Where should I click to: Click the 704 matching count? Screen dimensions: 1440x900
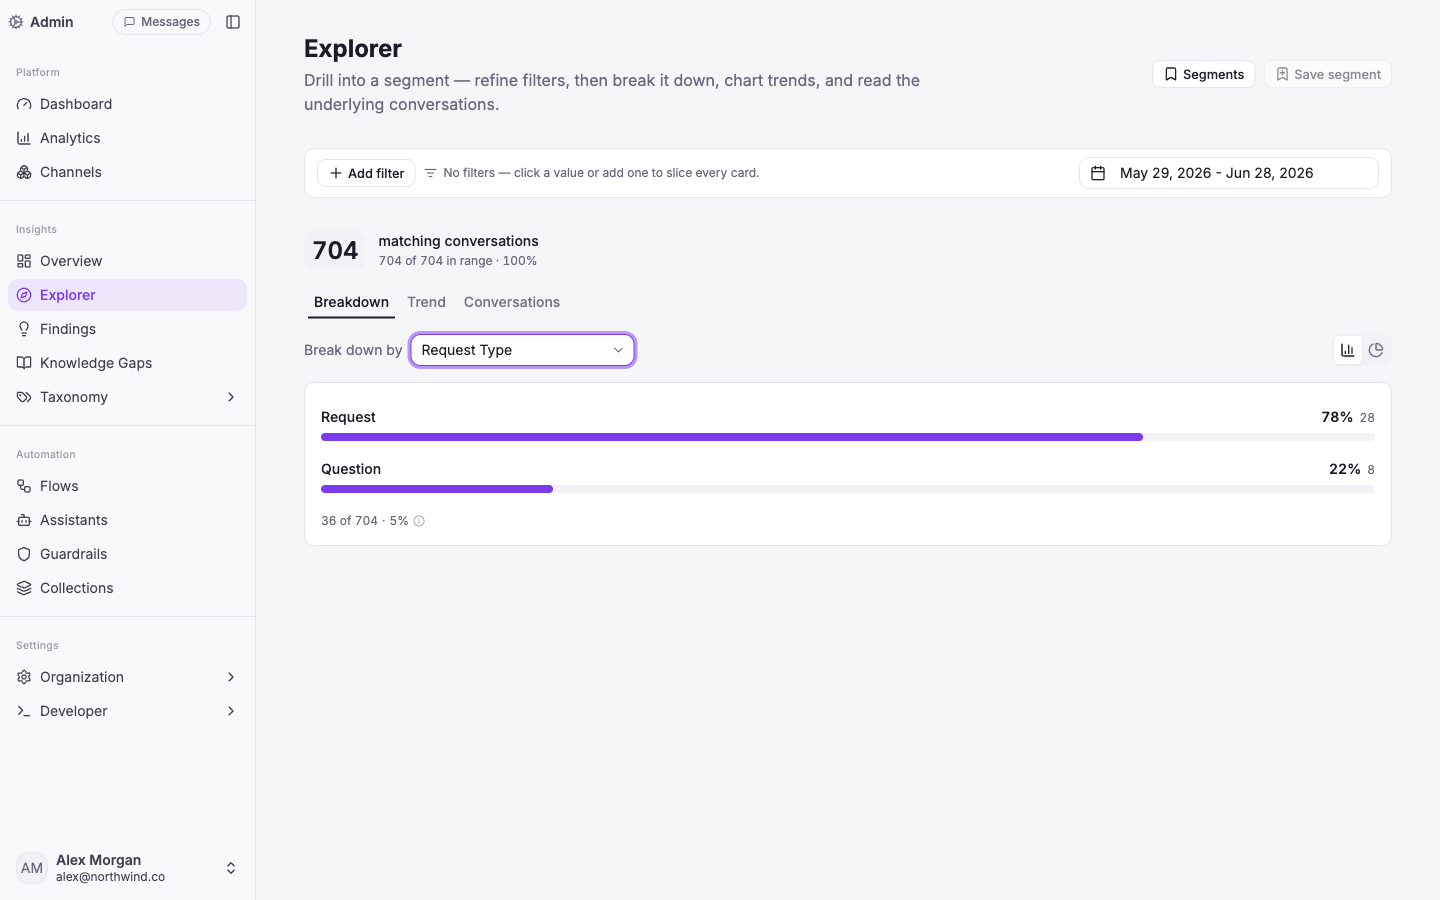click(x=335, y=250)
